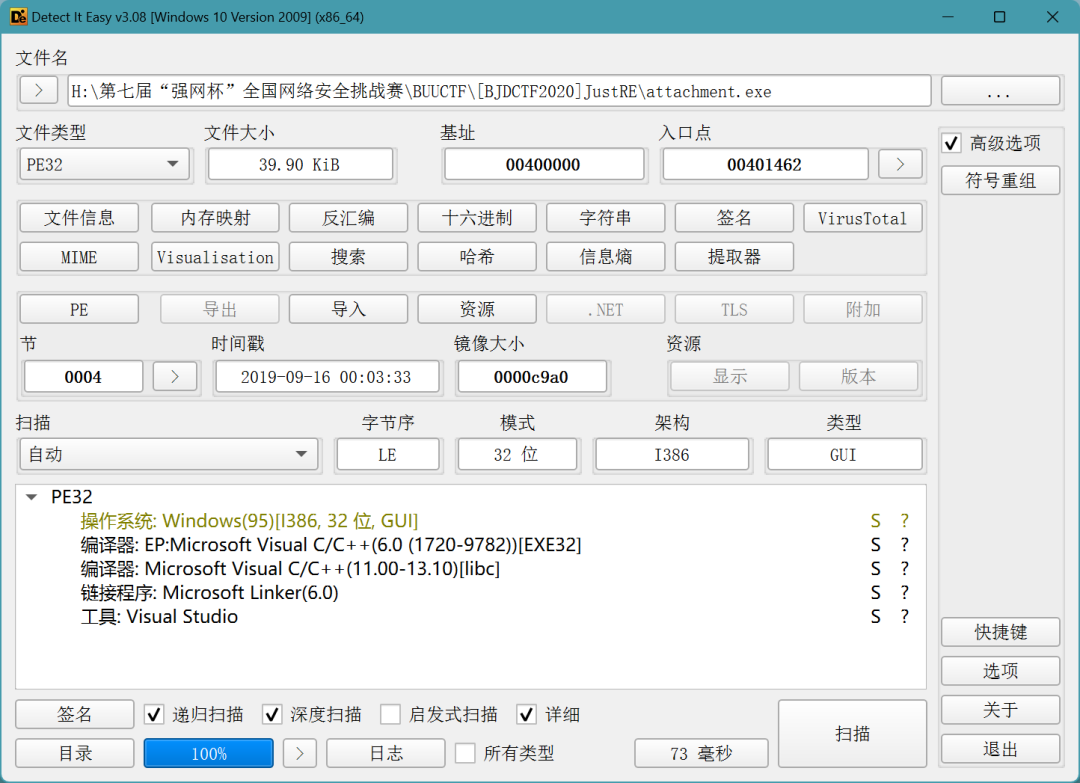Screen dimensions: 1080x783
Task: Open the 文件信息 button
Action: [x=79, y=218]
